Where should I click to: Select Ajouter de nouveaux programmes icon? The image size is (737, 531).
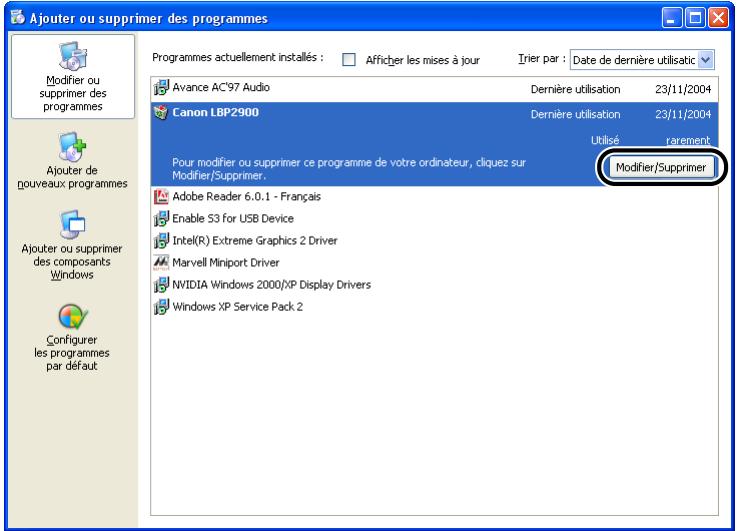click(73, 146)
